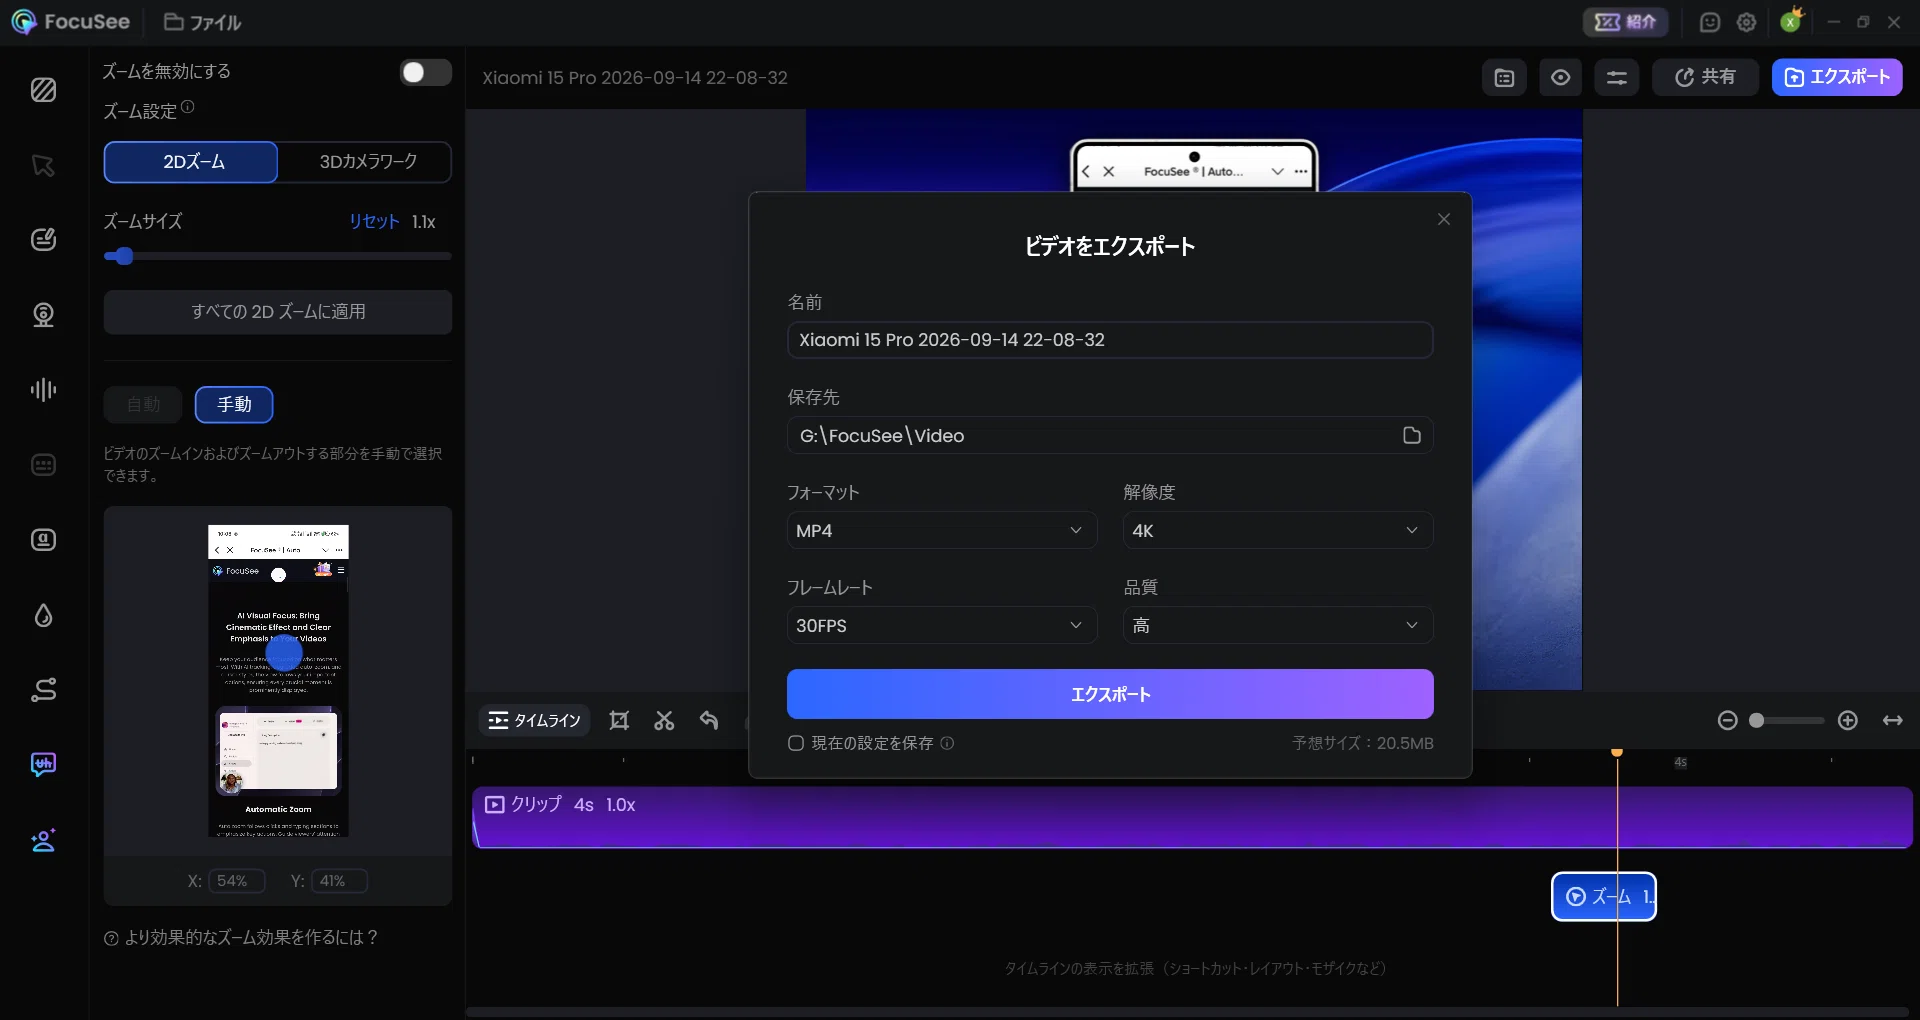Click the zoom settings info icon
This screenshot has width=1920, height=1020.
(188, 107)
